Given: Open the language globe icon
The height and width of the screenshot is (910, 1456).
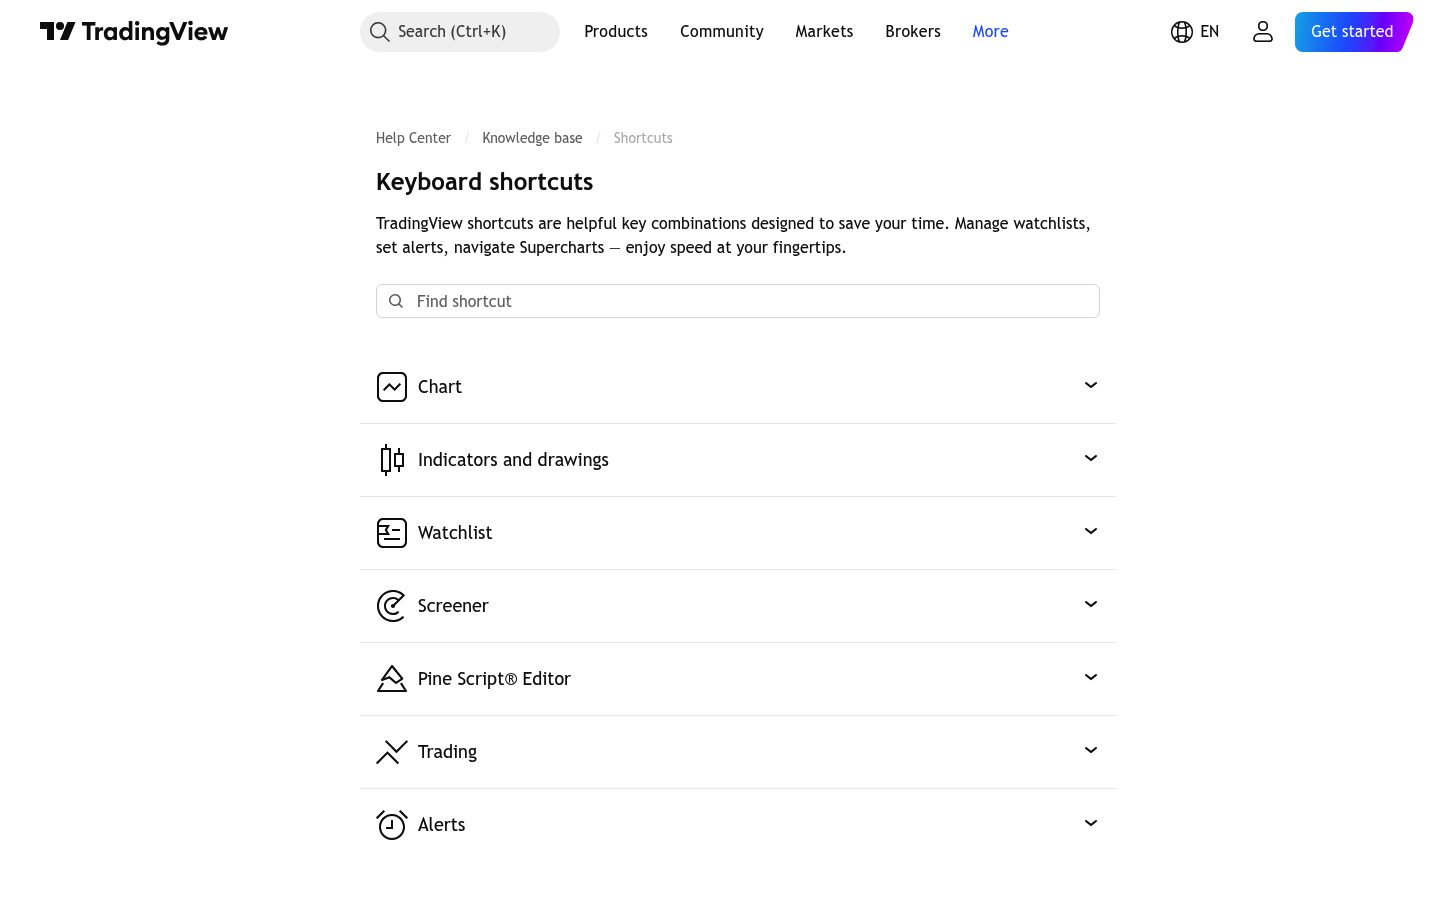Looking at the screenshot, I should coord(1182,32).
